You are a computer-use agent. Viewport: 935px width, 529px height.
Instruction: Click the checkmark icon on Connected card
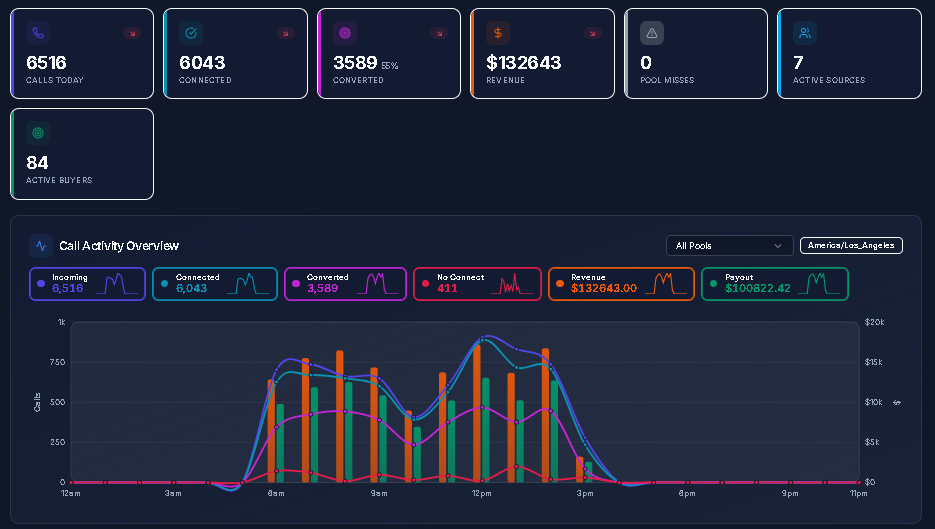191,33
